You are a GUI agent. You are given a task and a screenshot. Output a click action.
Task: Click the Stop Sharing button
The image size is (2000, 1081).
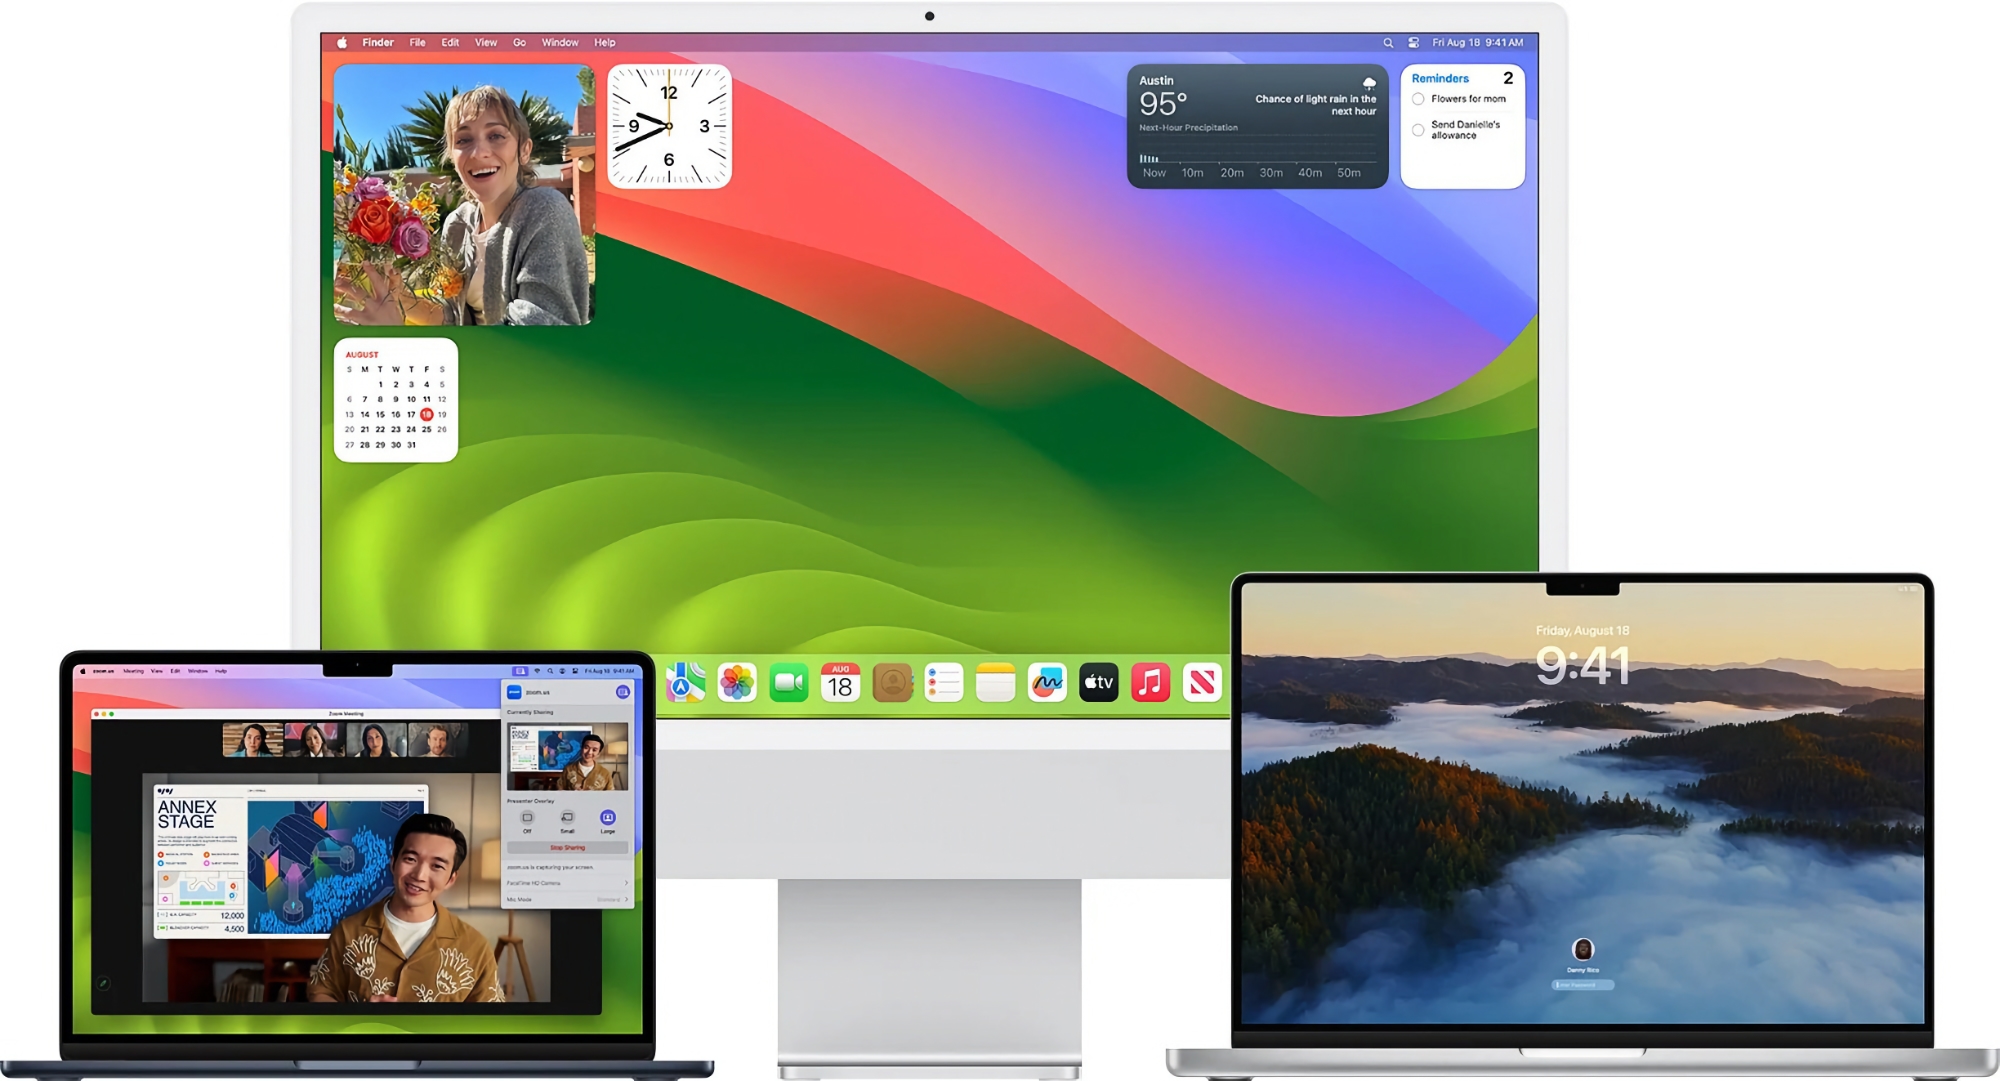coord(567,847)
